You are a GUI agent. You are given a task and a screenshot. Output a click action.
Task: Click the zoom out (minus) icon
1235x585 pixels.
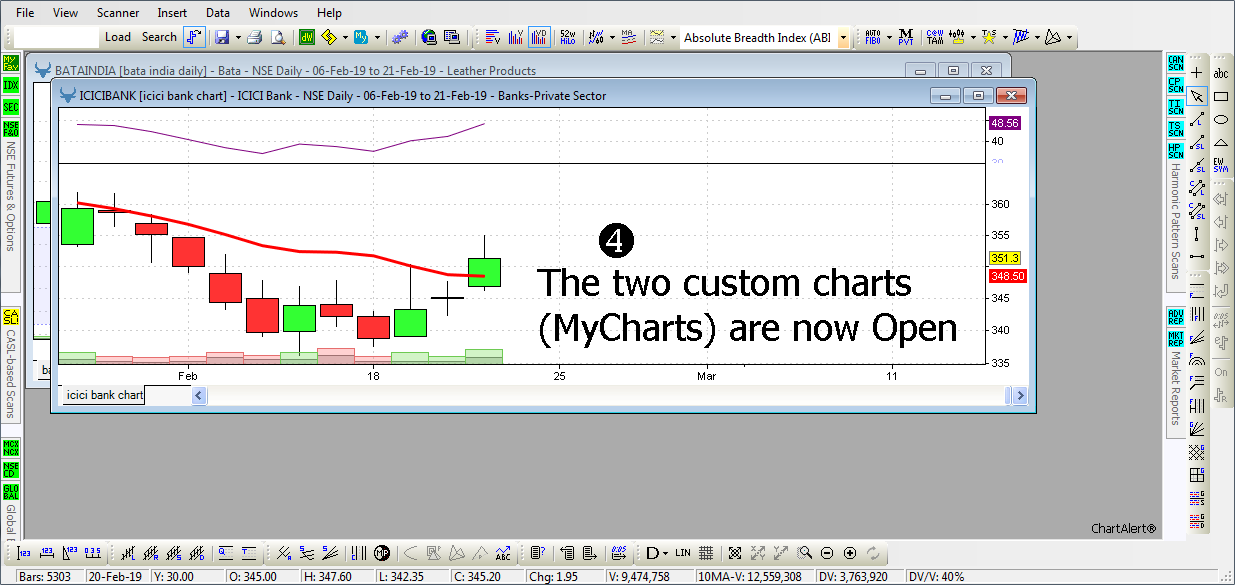tap(828, 553)
